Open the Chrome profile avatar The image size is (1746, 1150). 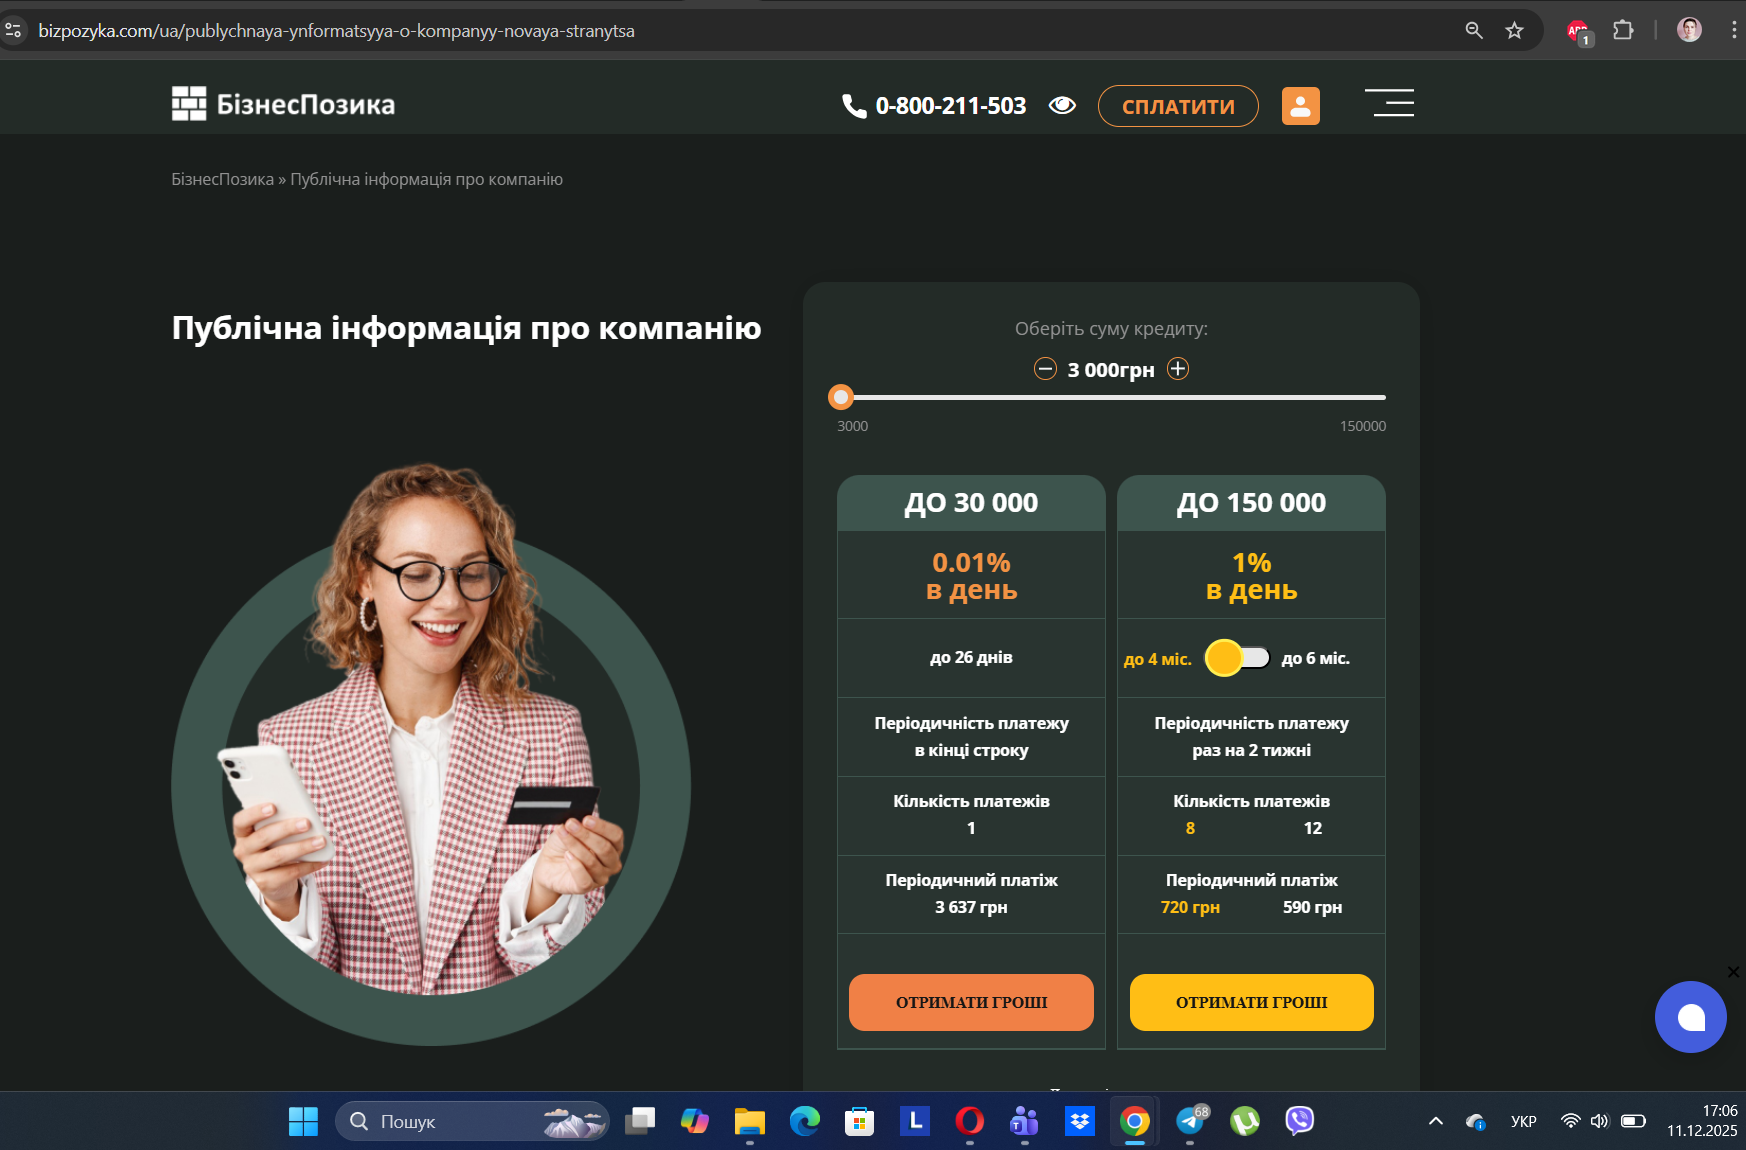click(1689, 30)
